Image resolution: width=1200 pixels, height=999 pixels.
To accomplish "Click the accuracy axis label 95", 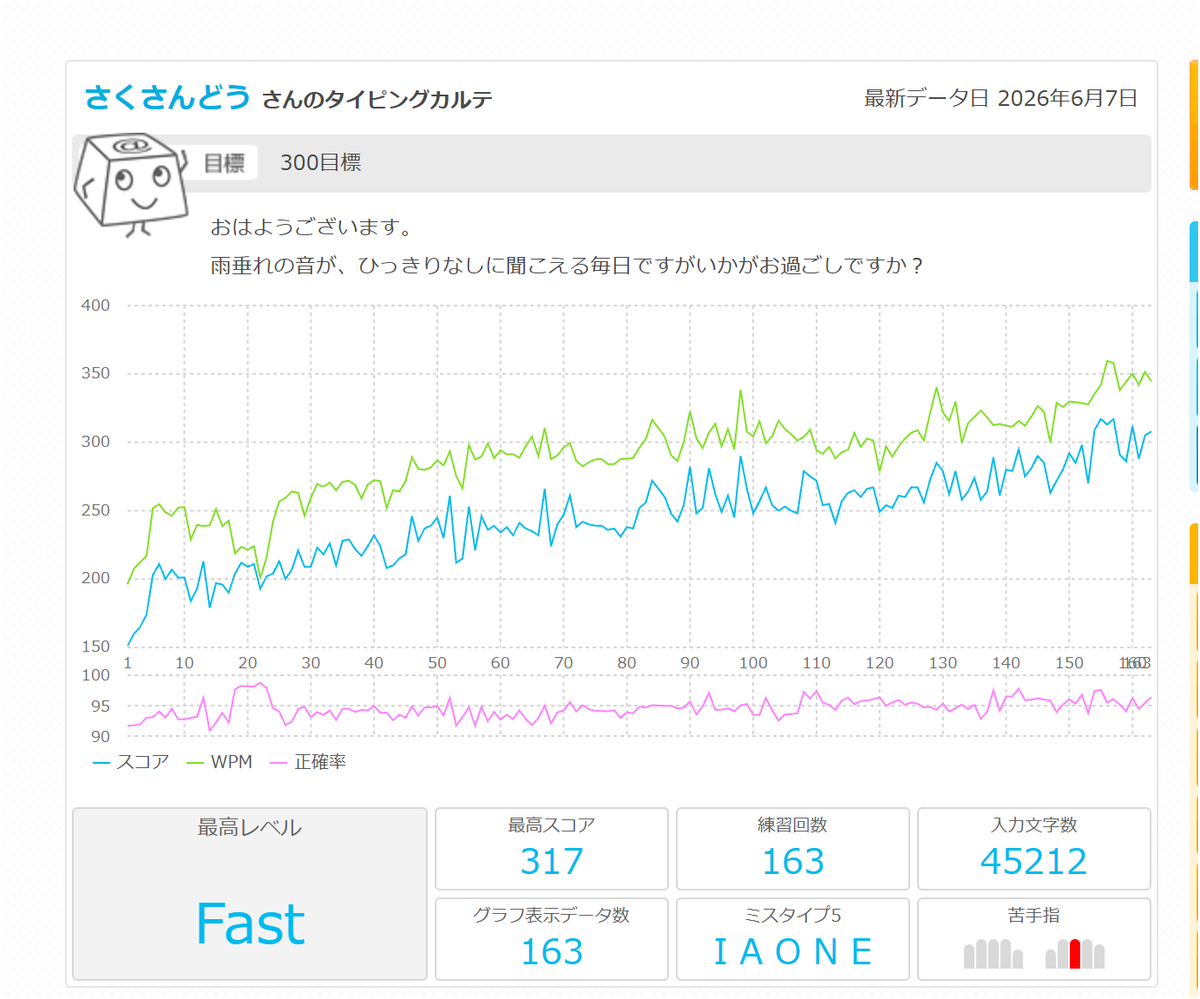I will click(101, 706).
